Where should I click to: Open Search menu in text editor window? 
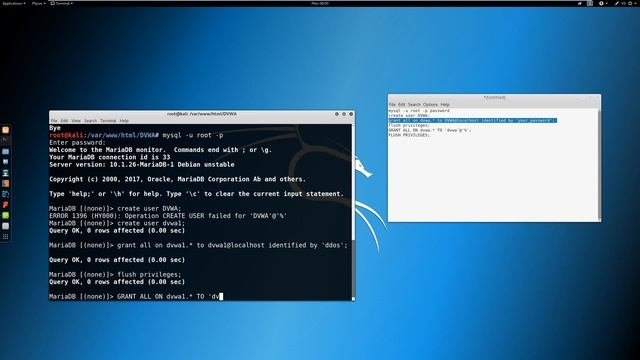414,105
